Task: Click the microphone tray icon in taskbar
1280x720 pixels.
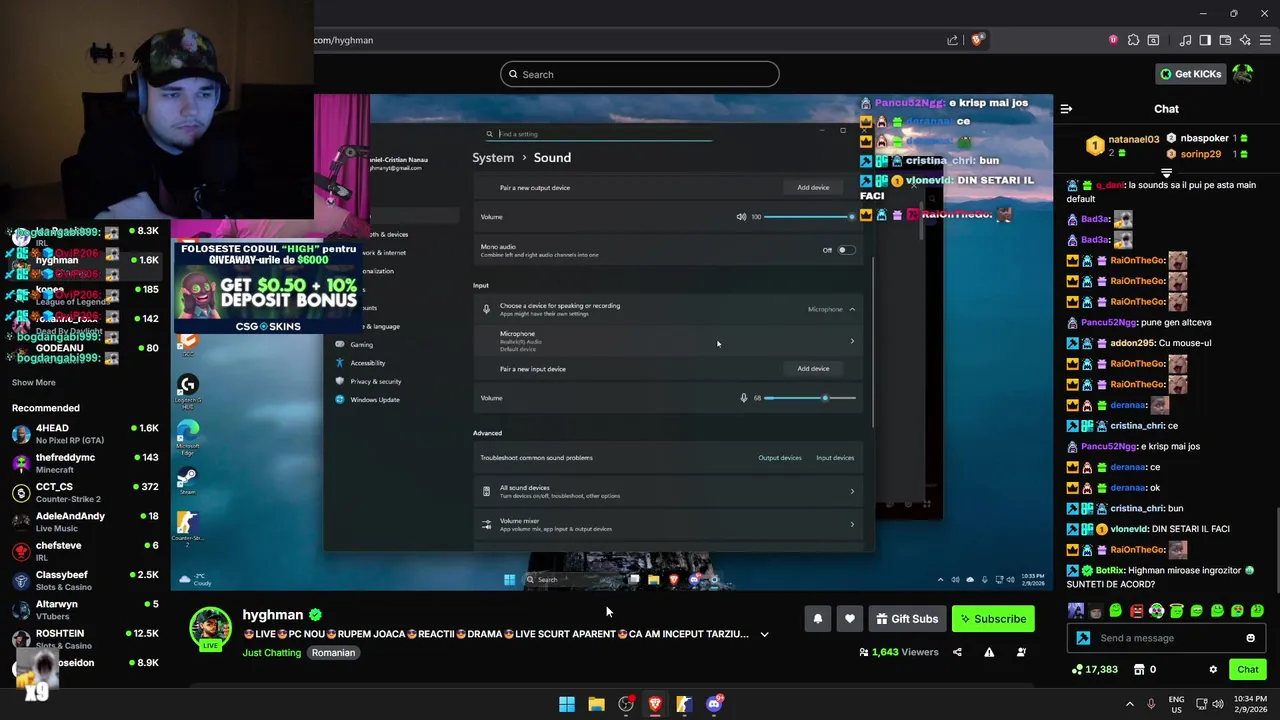Action: click(x=1151, y=704)
